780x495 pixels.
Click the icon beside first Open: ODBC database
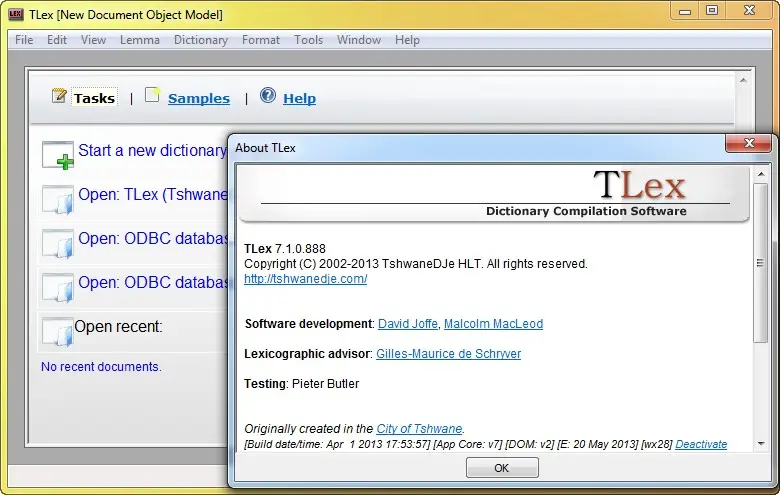coord(58,243)
